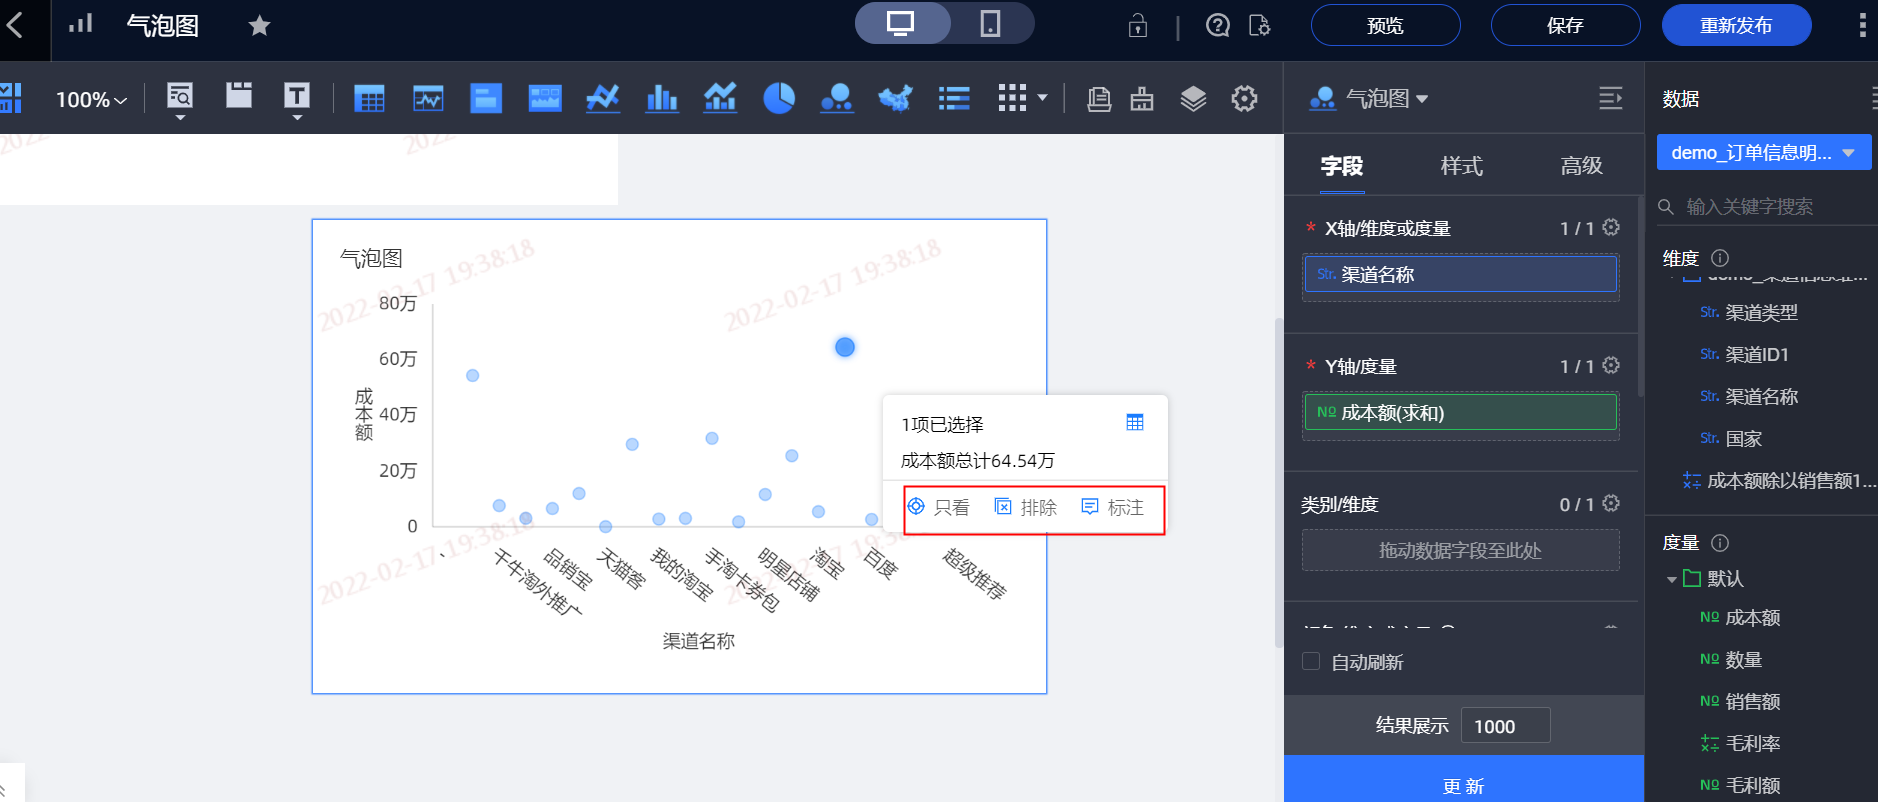Switch to the 字段 tab
This screenshot has width=1878, height=802.
(1342, 166)
